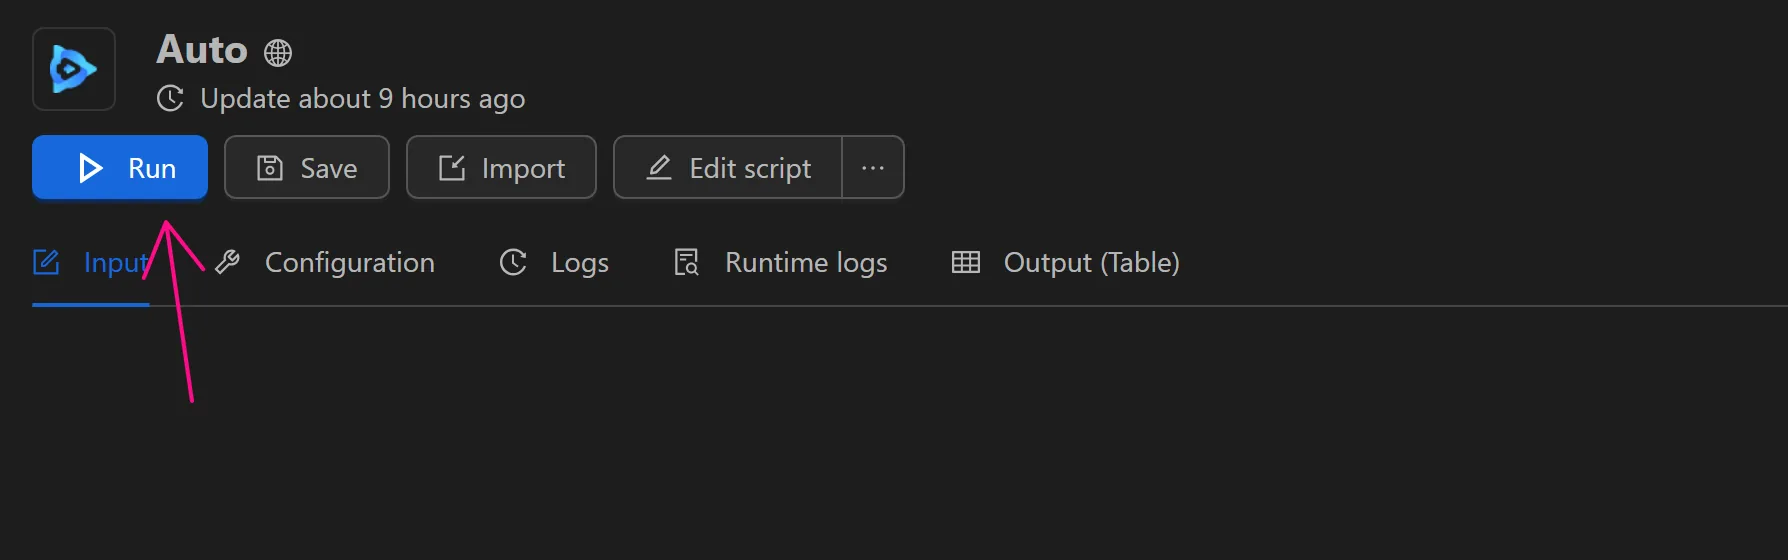Open the Runtime logs tab
This screenshot has width=1788, height=560.
(x=805, y=263)
